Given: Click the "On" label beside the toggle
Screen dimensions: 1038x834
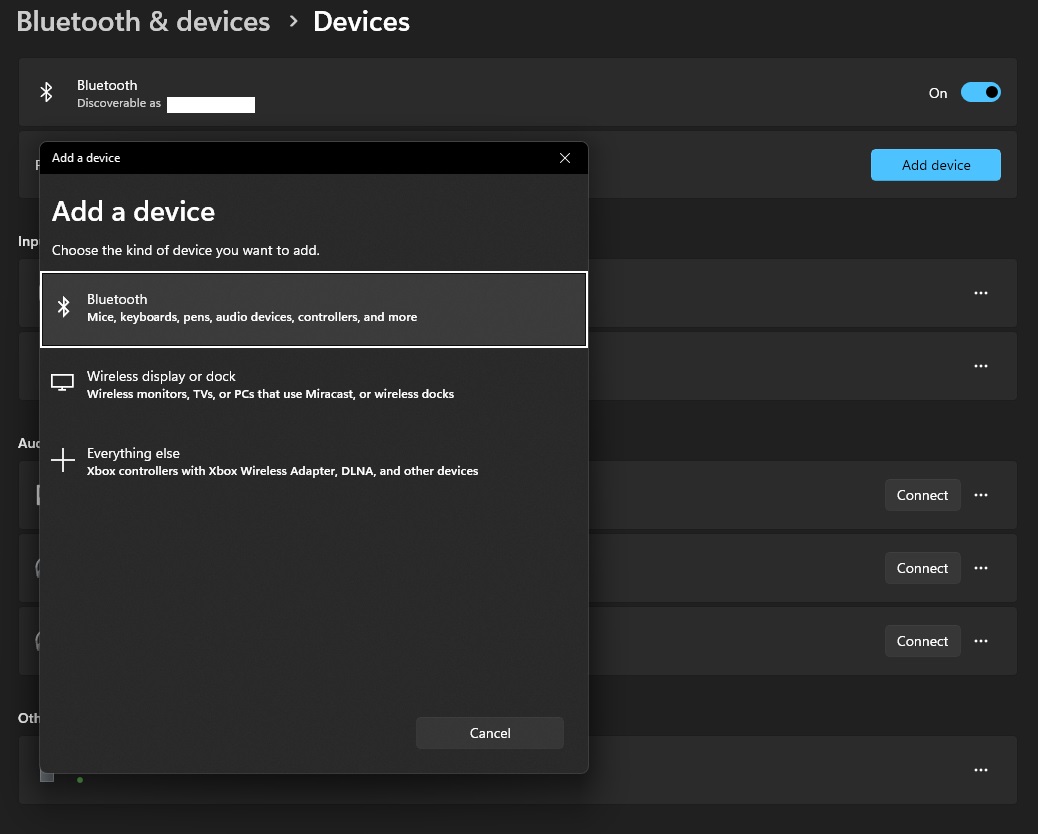Looking at the screenshot, I should coord(937,93).
